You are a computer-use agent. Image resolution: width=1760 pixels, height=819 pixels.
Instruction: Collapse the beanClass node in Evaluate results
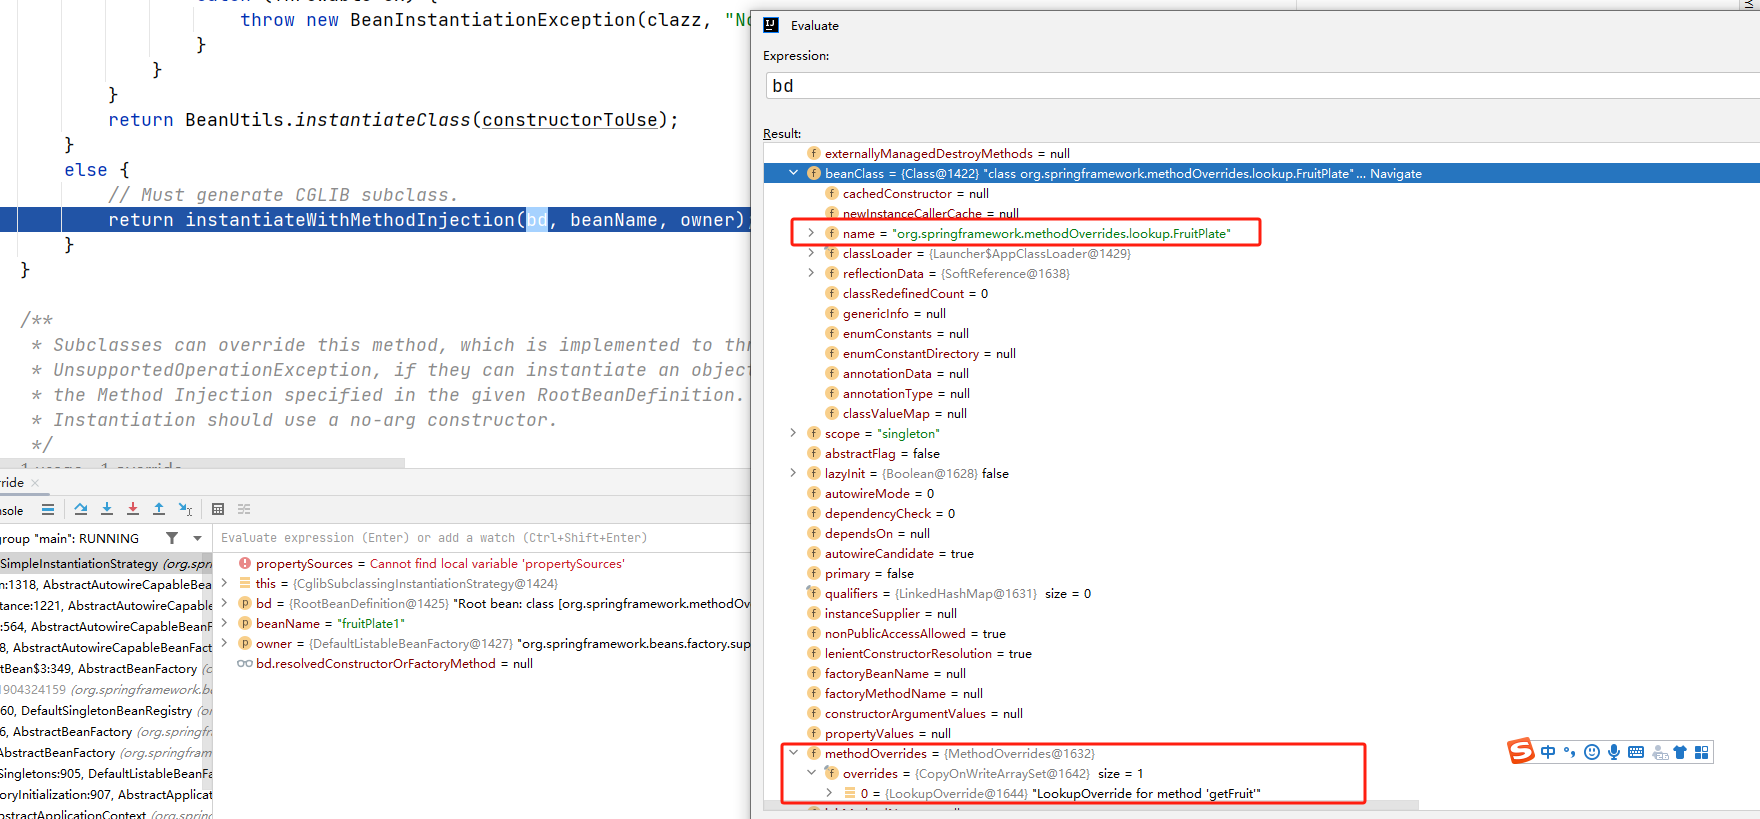[794, 173]
